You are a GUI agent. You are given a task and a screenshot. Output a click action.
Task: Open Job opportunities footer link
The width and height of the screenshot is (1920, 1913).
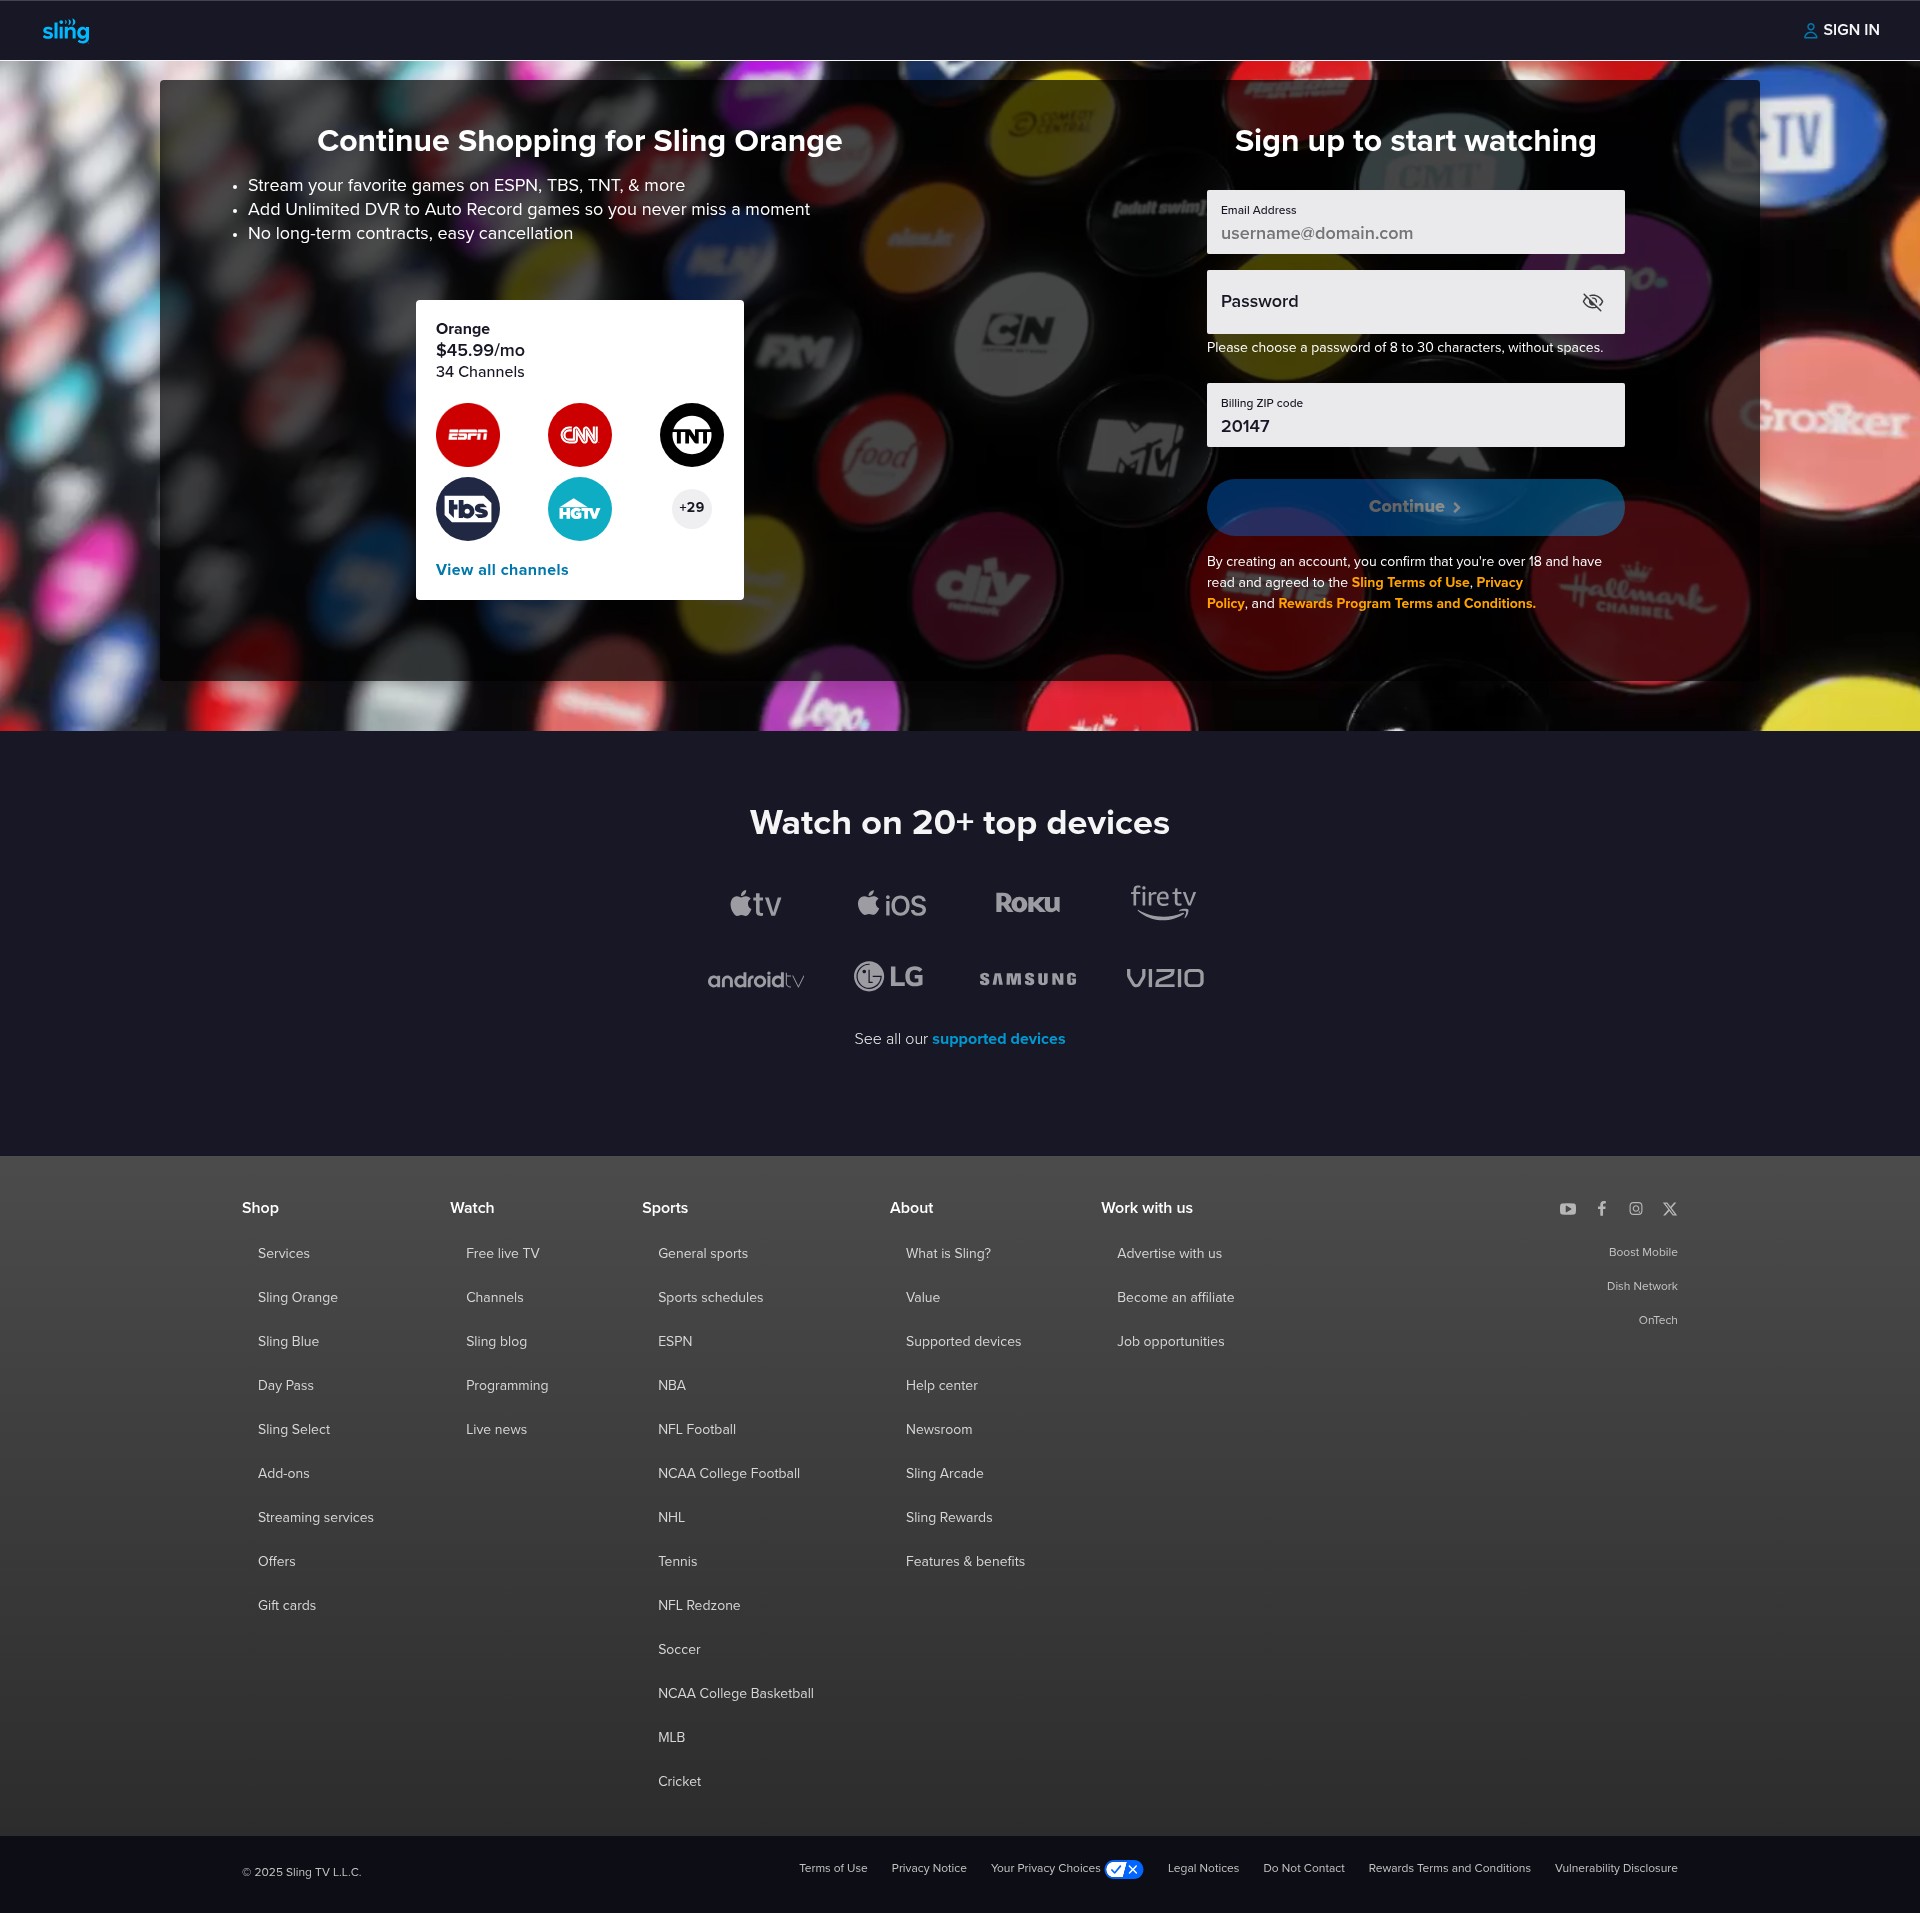click(x=1171, y=1341)
